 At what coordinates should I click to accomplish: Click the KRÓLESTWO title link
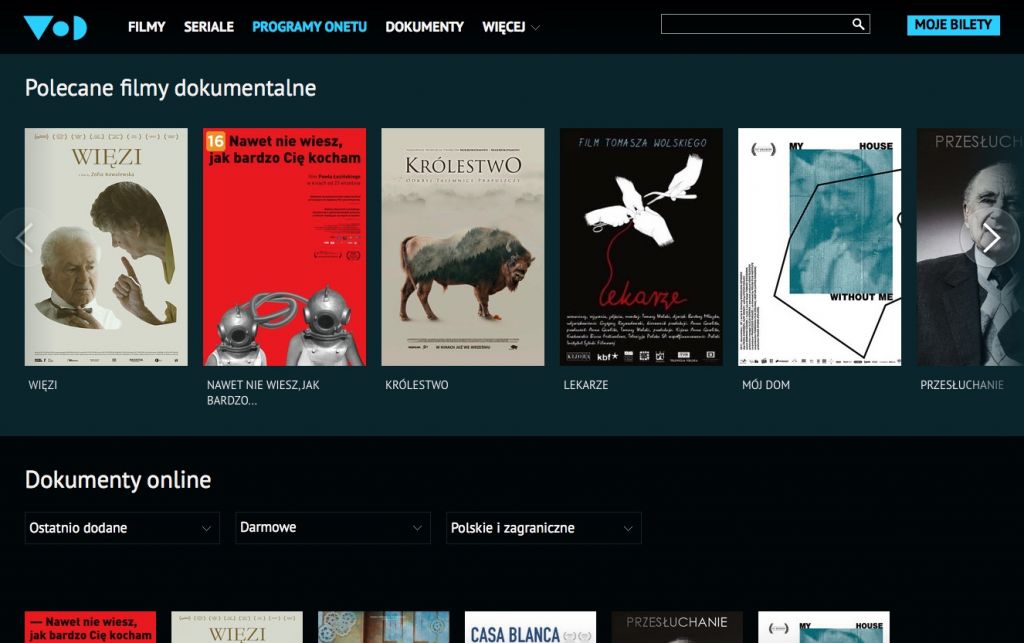click(x=417, y=385)
